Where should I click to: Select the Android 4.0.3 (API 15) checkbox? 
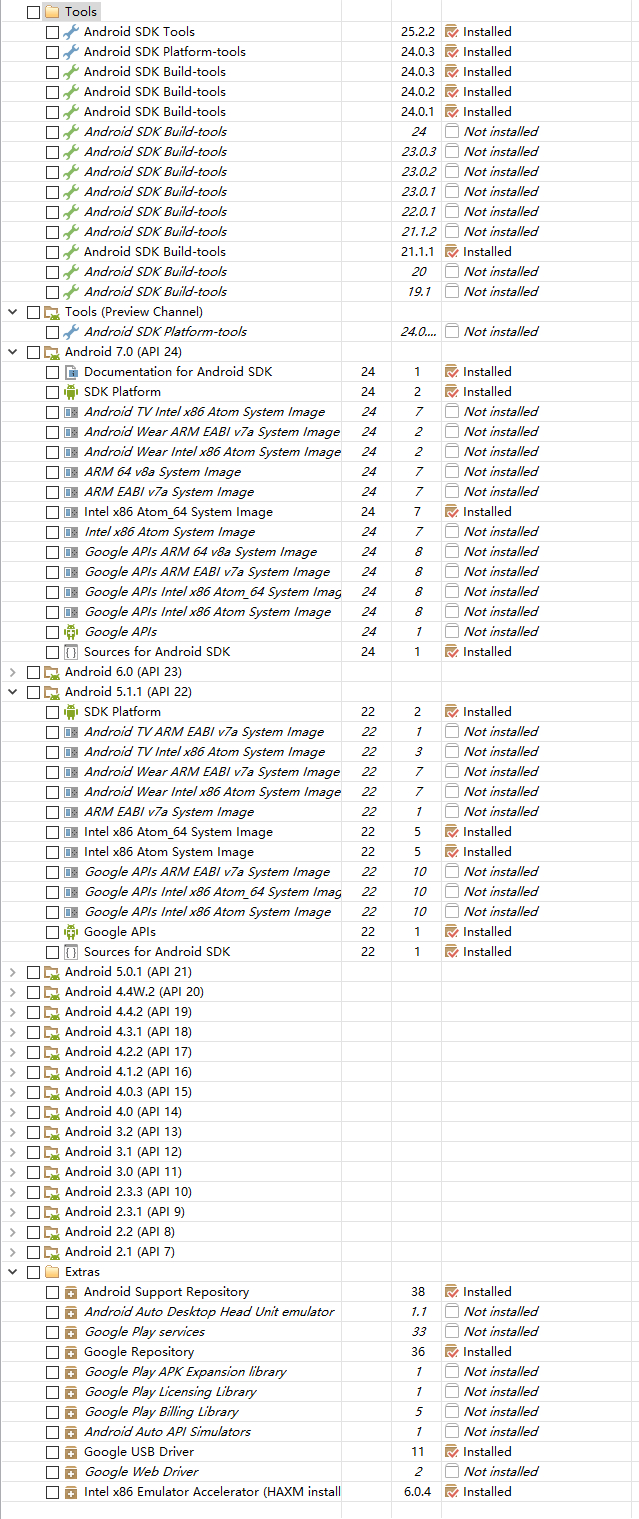tap(33, 1092)
